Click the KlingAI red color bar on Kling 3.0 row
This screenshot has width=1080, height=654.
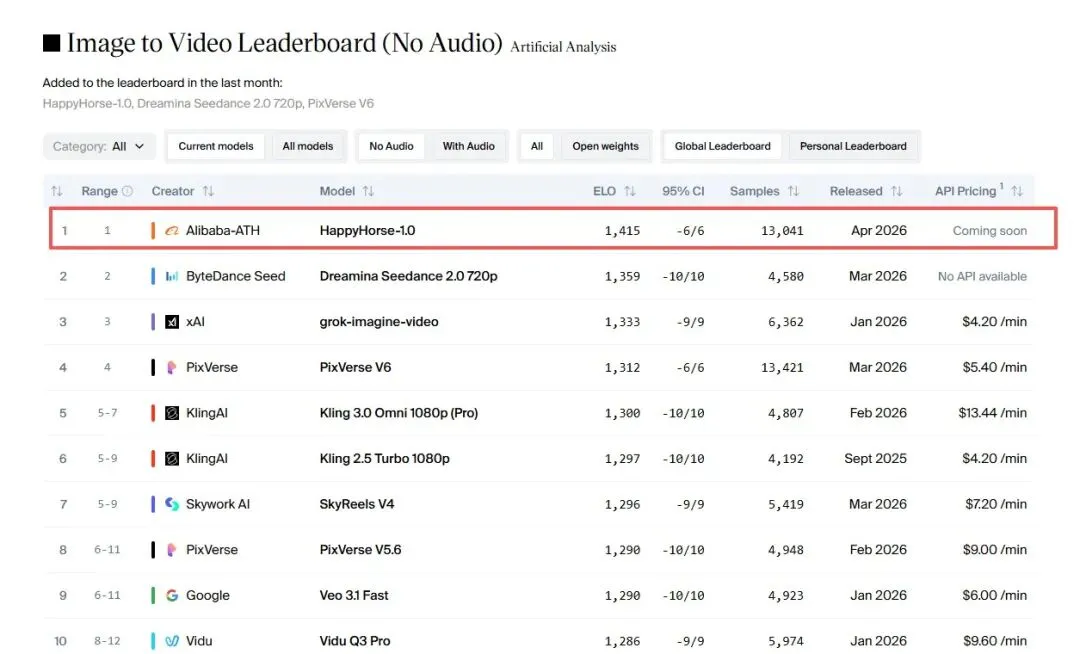point(153,413)
